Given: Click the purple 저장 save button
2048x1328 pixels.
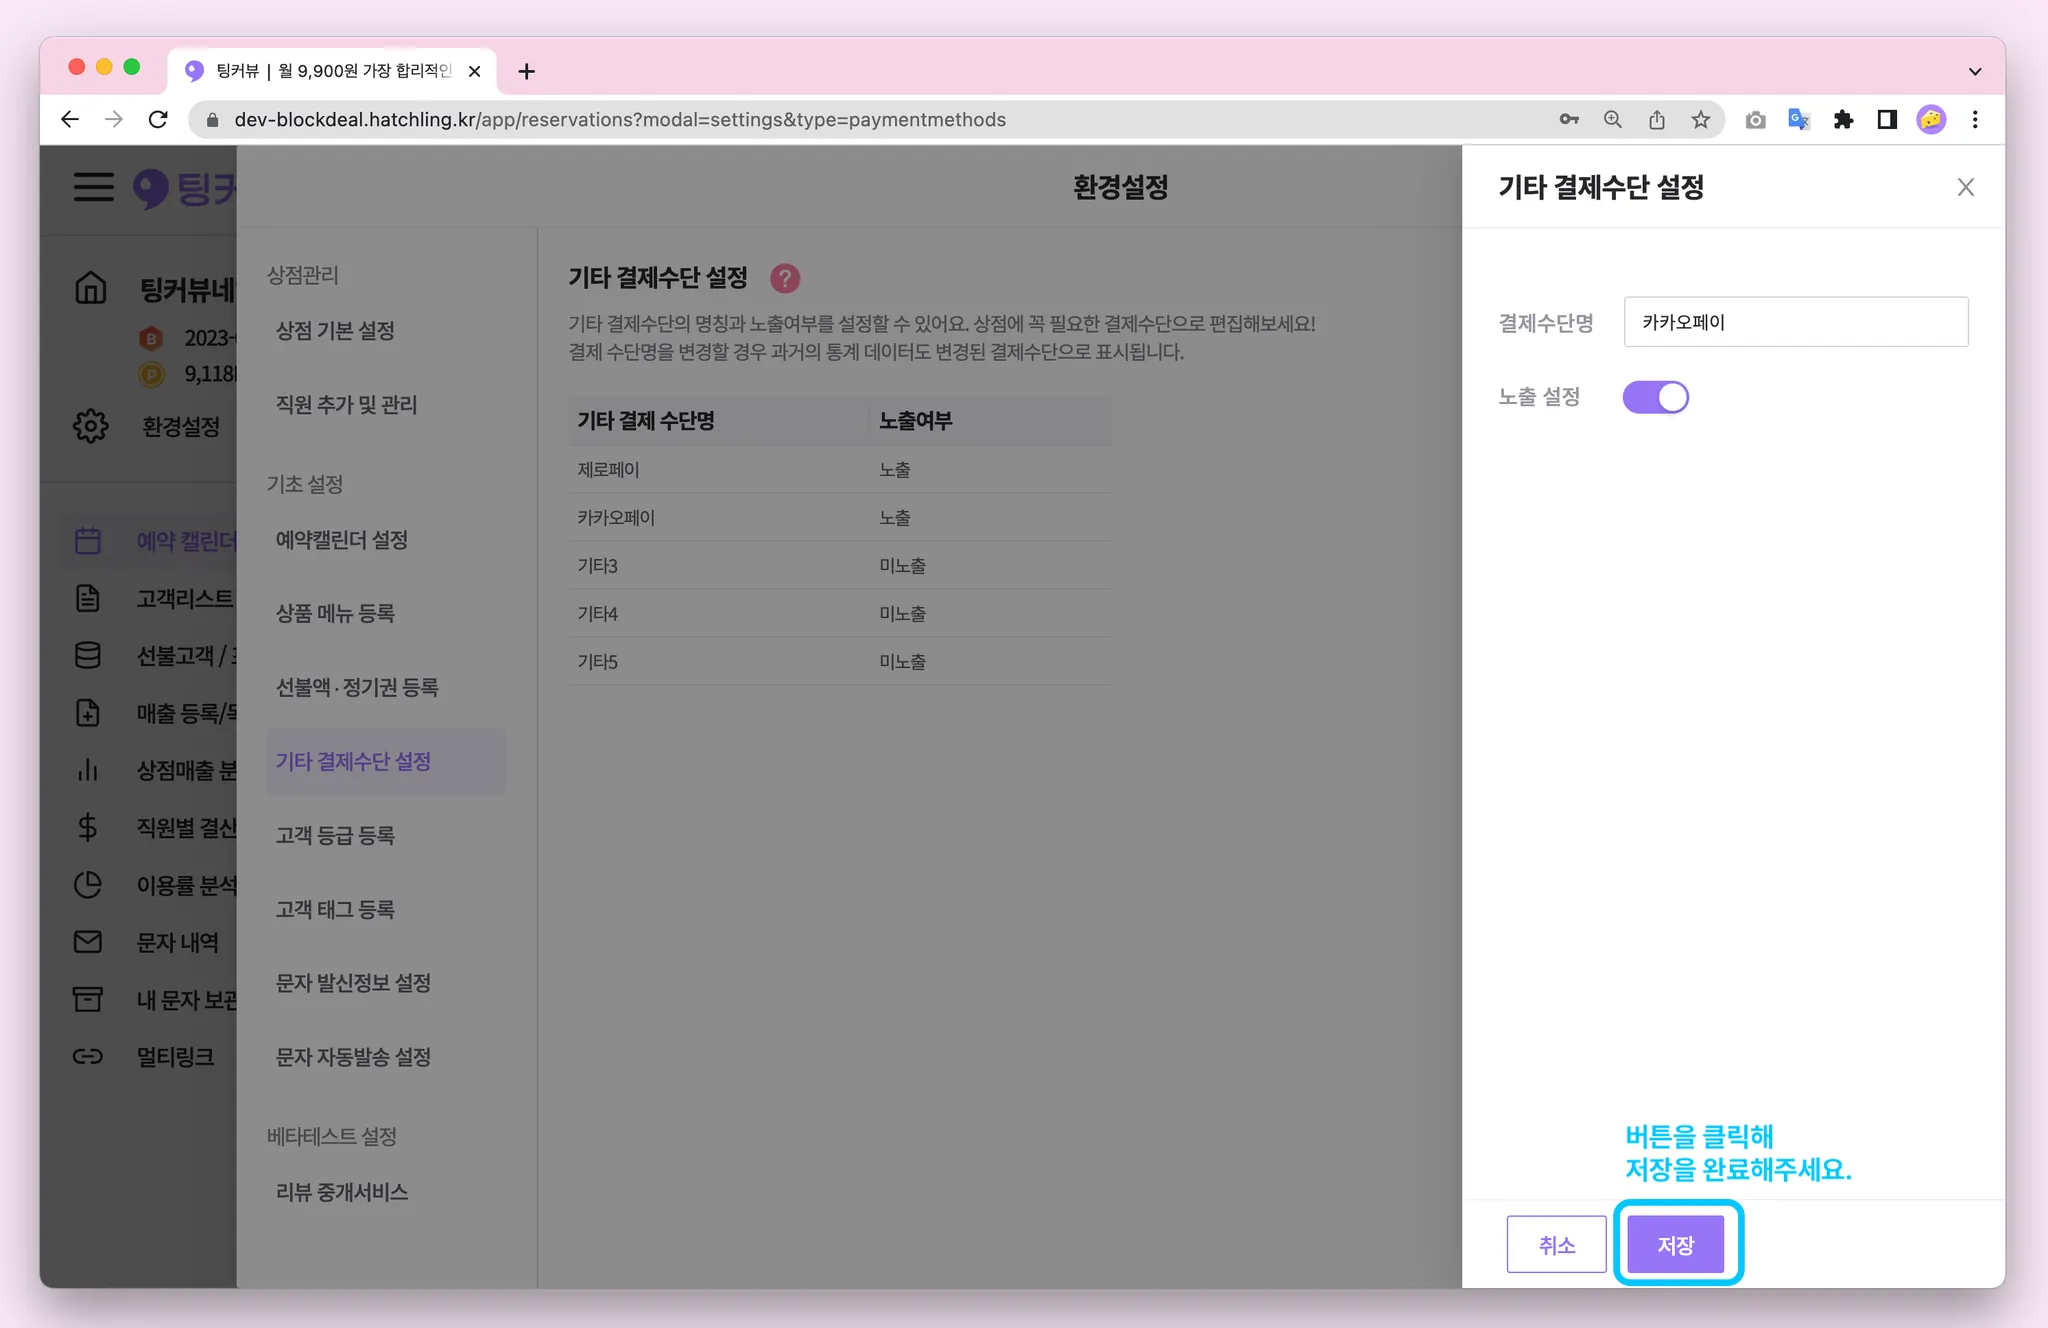Looking at the screenshot, I should [x=1675, y=1245].
